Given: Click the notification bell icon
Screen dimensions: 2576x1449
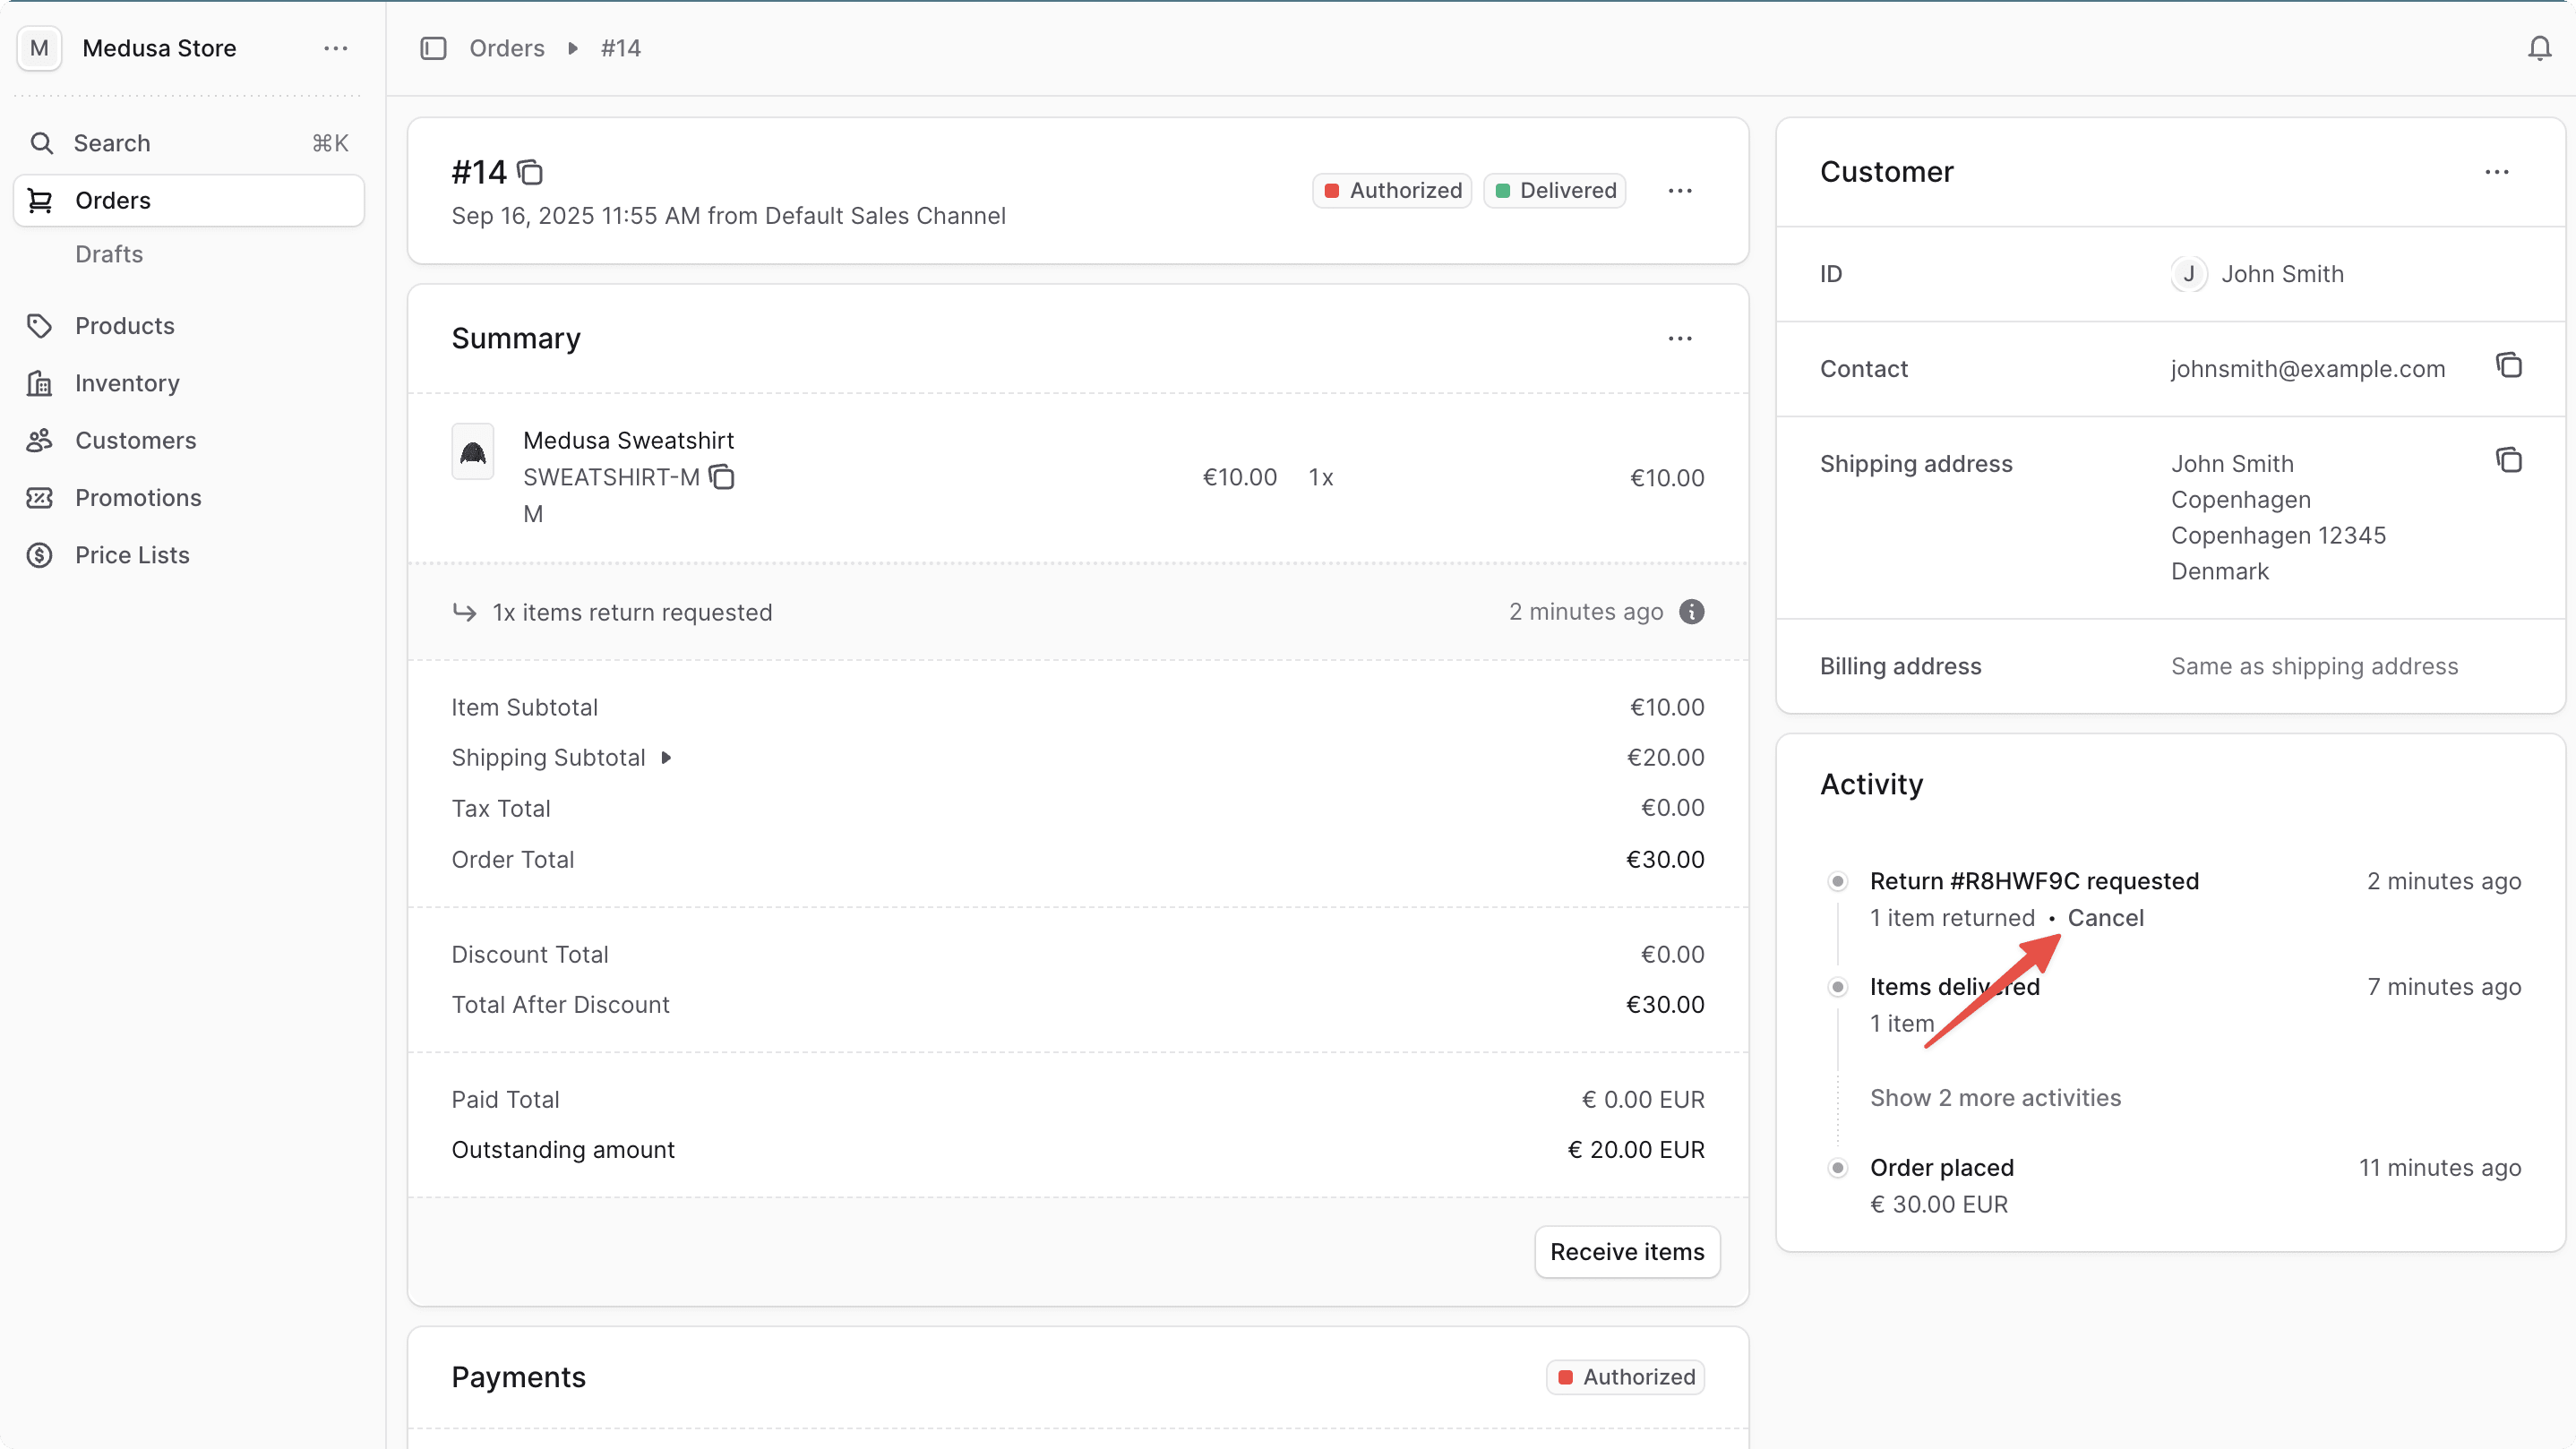Looking at the screenshot, I should (2539, 47).
